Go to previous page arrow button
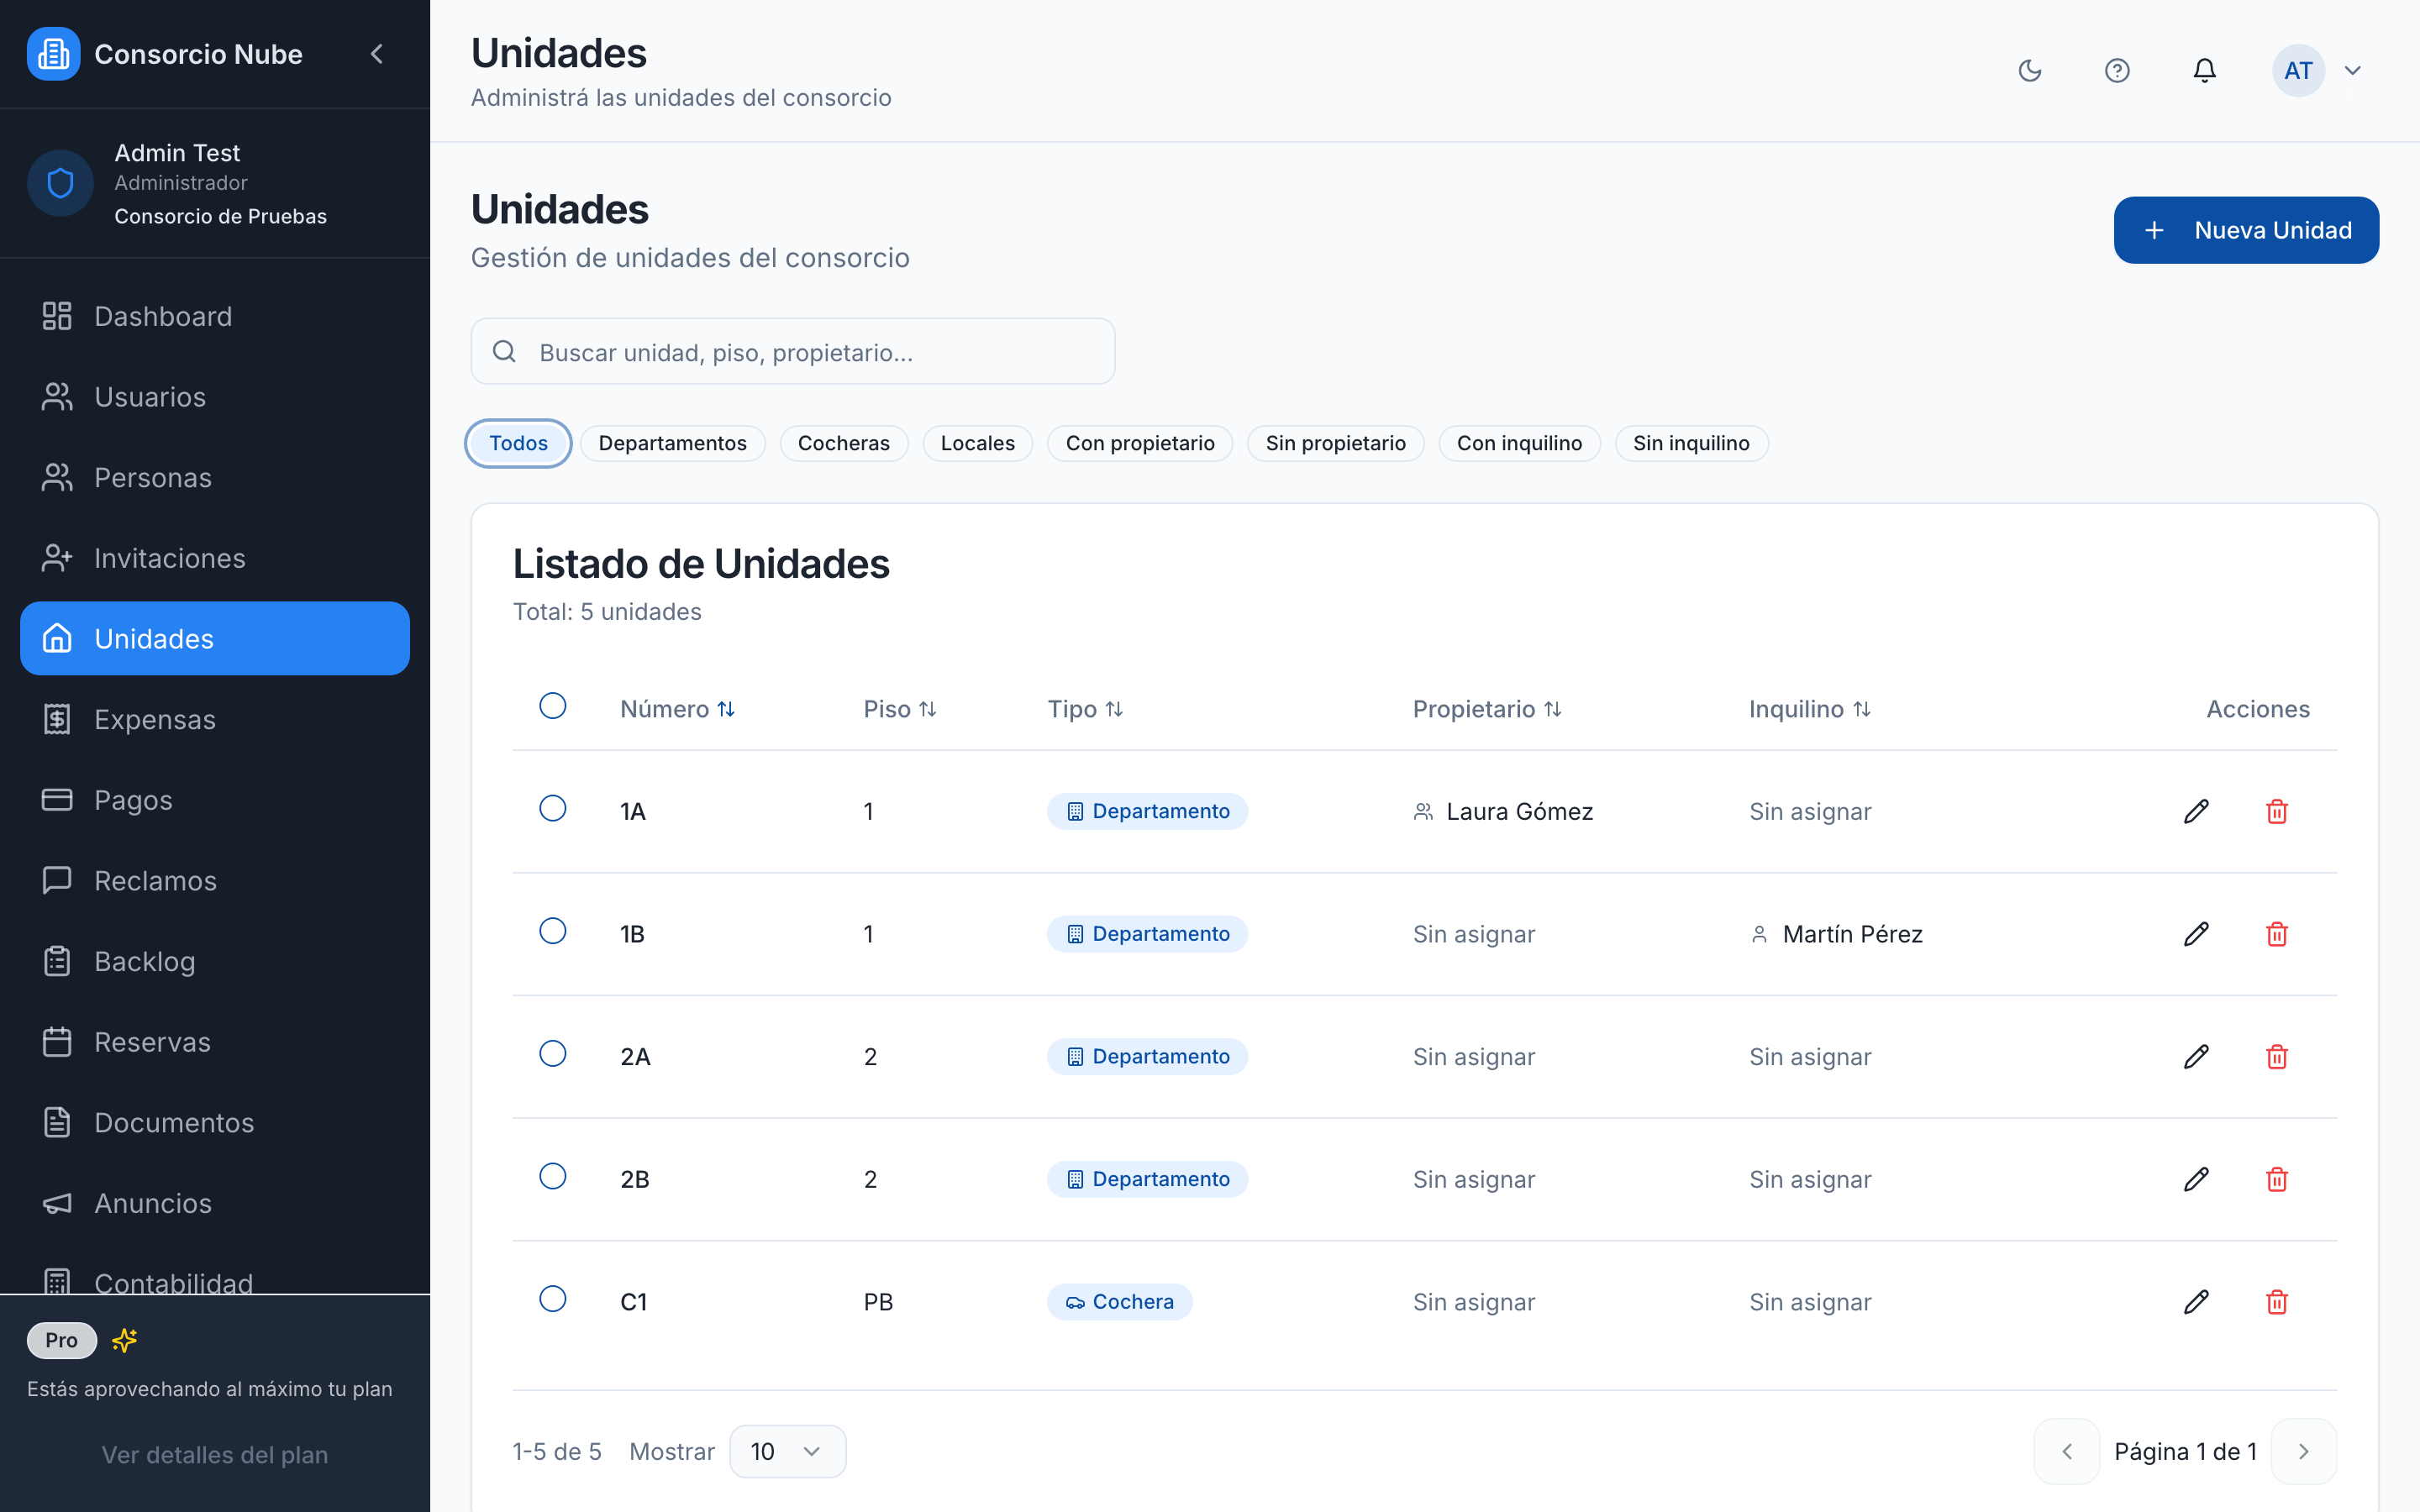 [2066, 1451]
